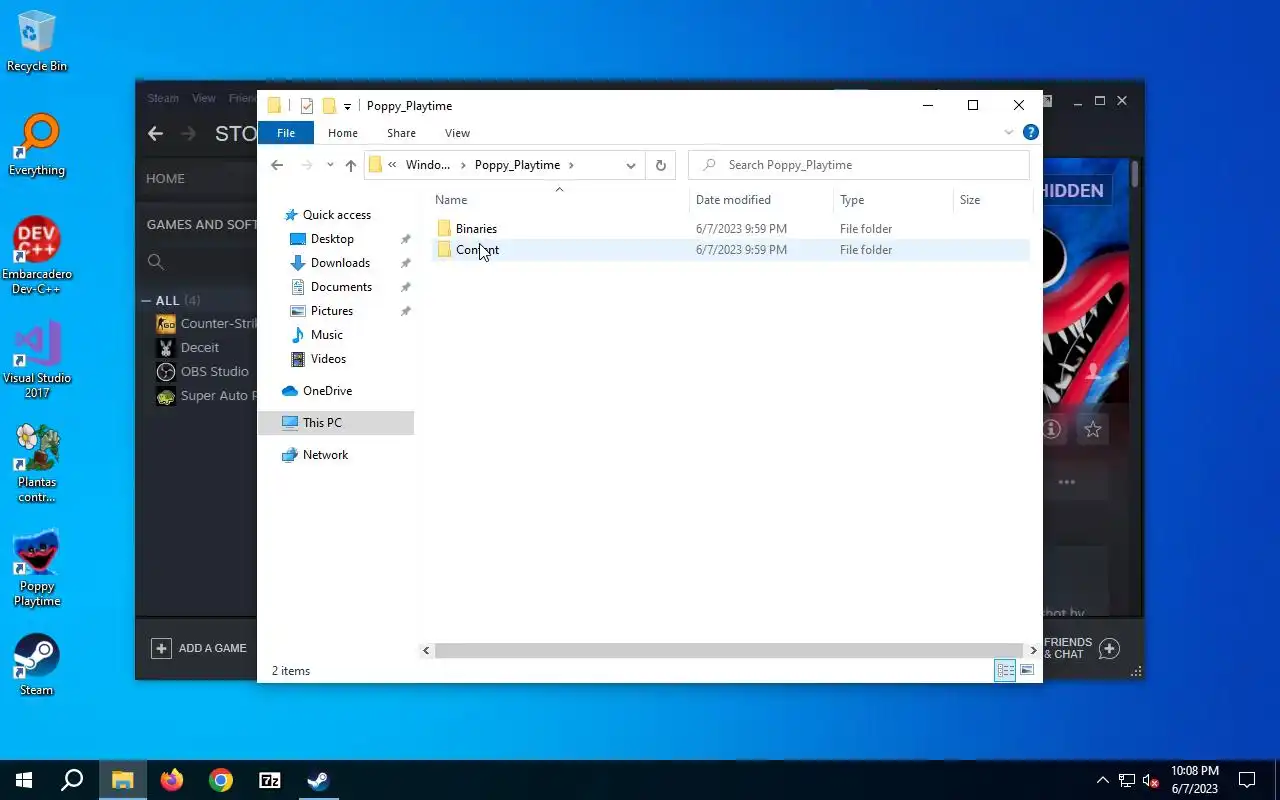Viewport: 1280px width, 800px height.
Task: Click Steam library search magnifier icon
Action: (155, 262)
